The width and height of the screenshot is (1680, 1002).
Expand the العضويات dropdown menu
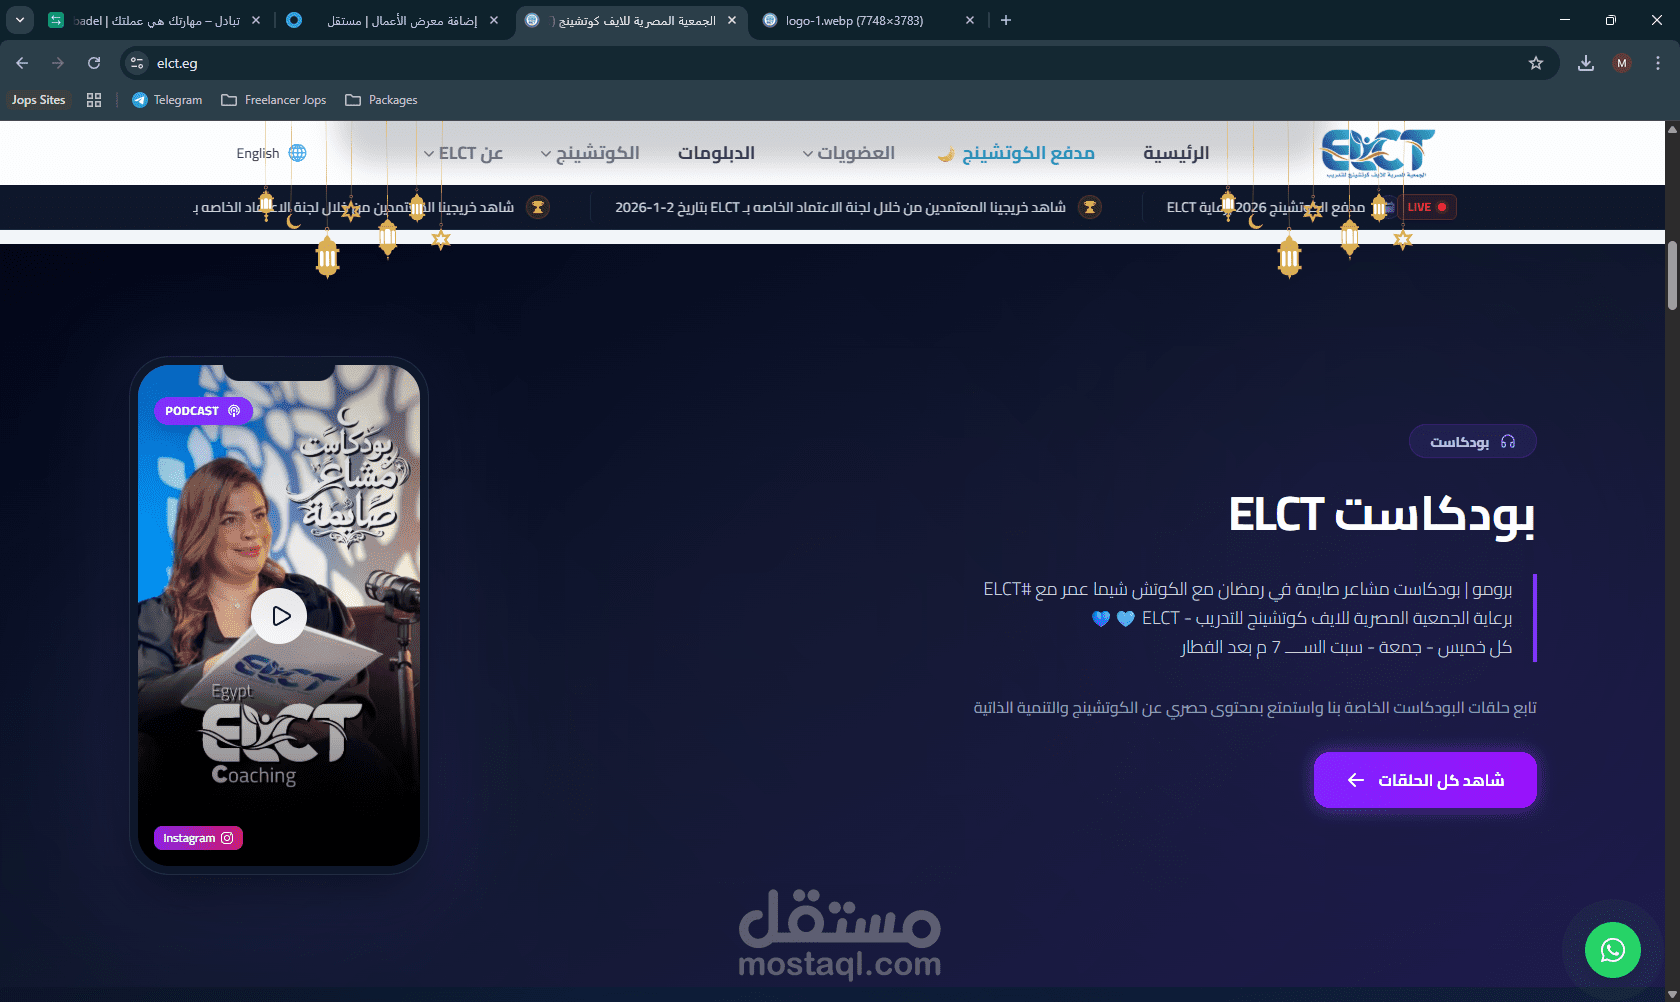[x=849, y=153]
